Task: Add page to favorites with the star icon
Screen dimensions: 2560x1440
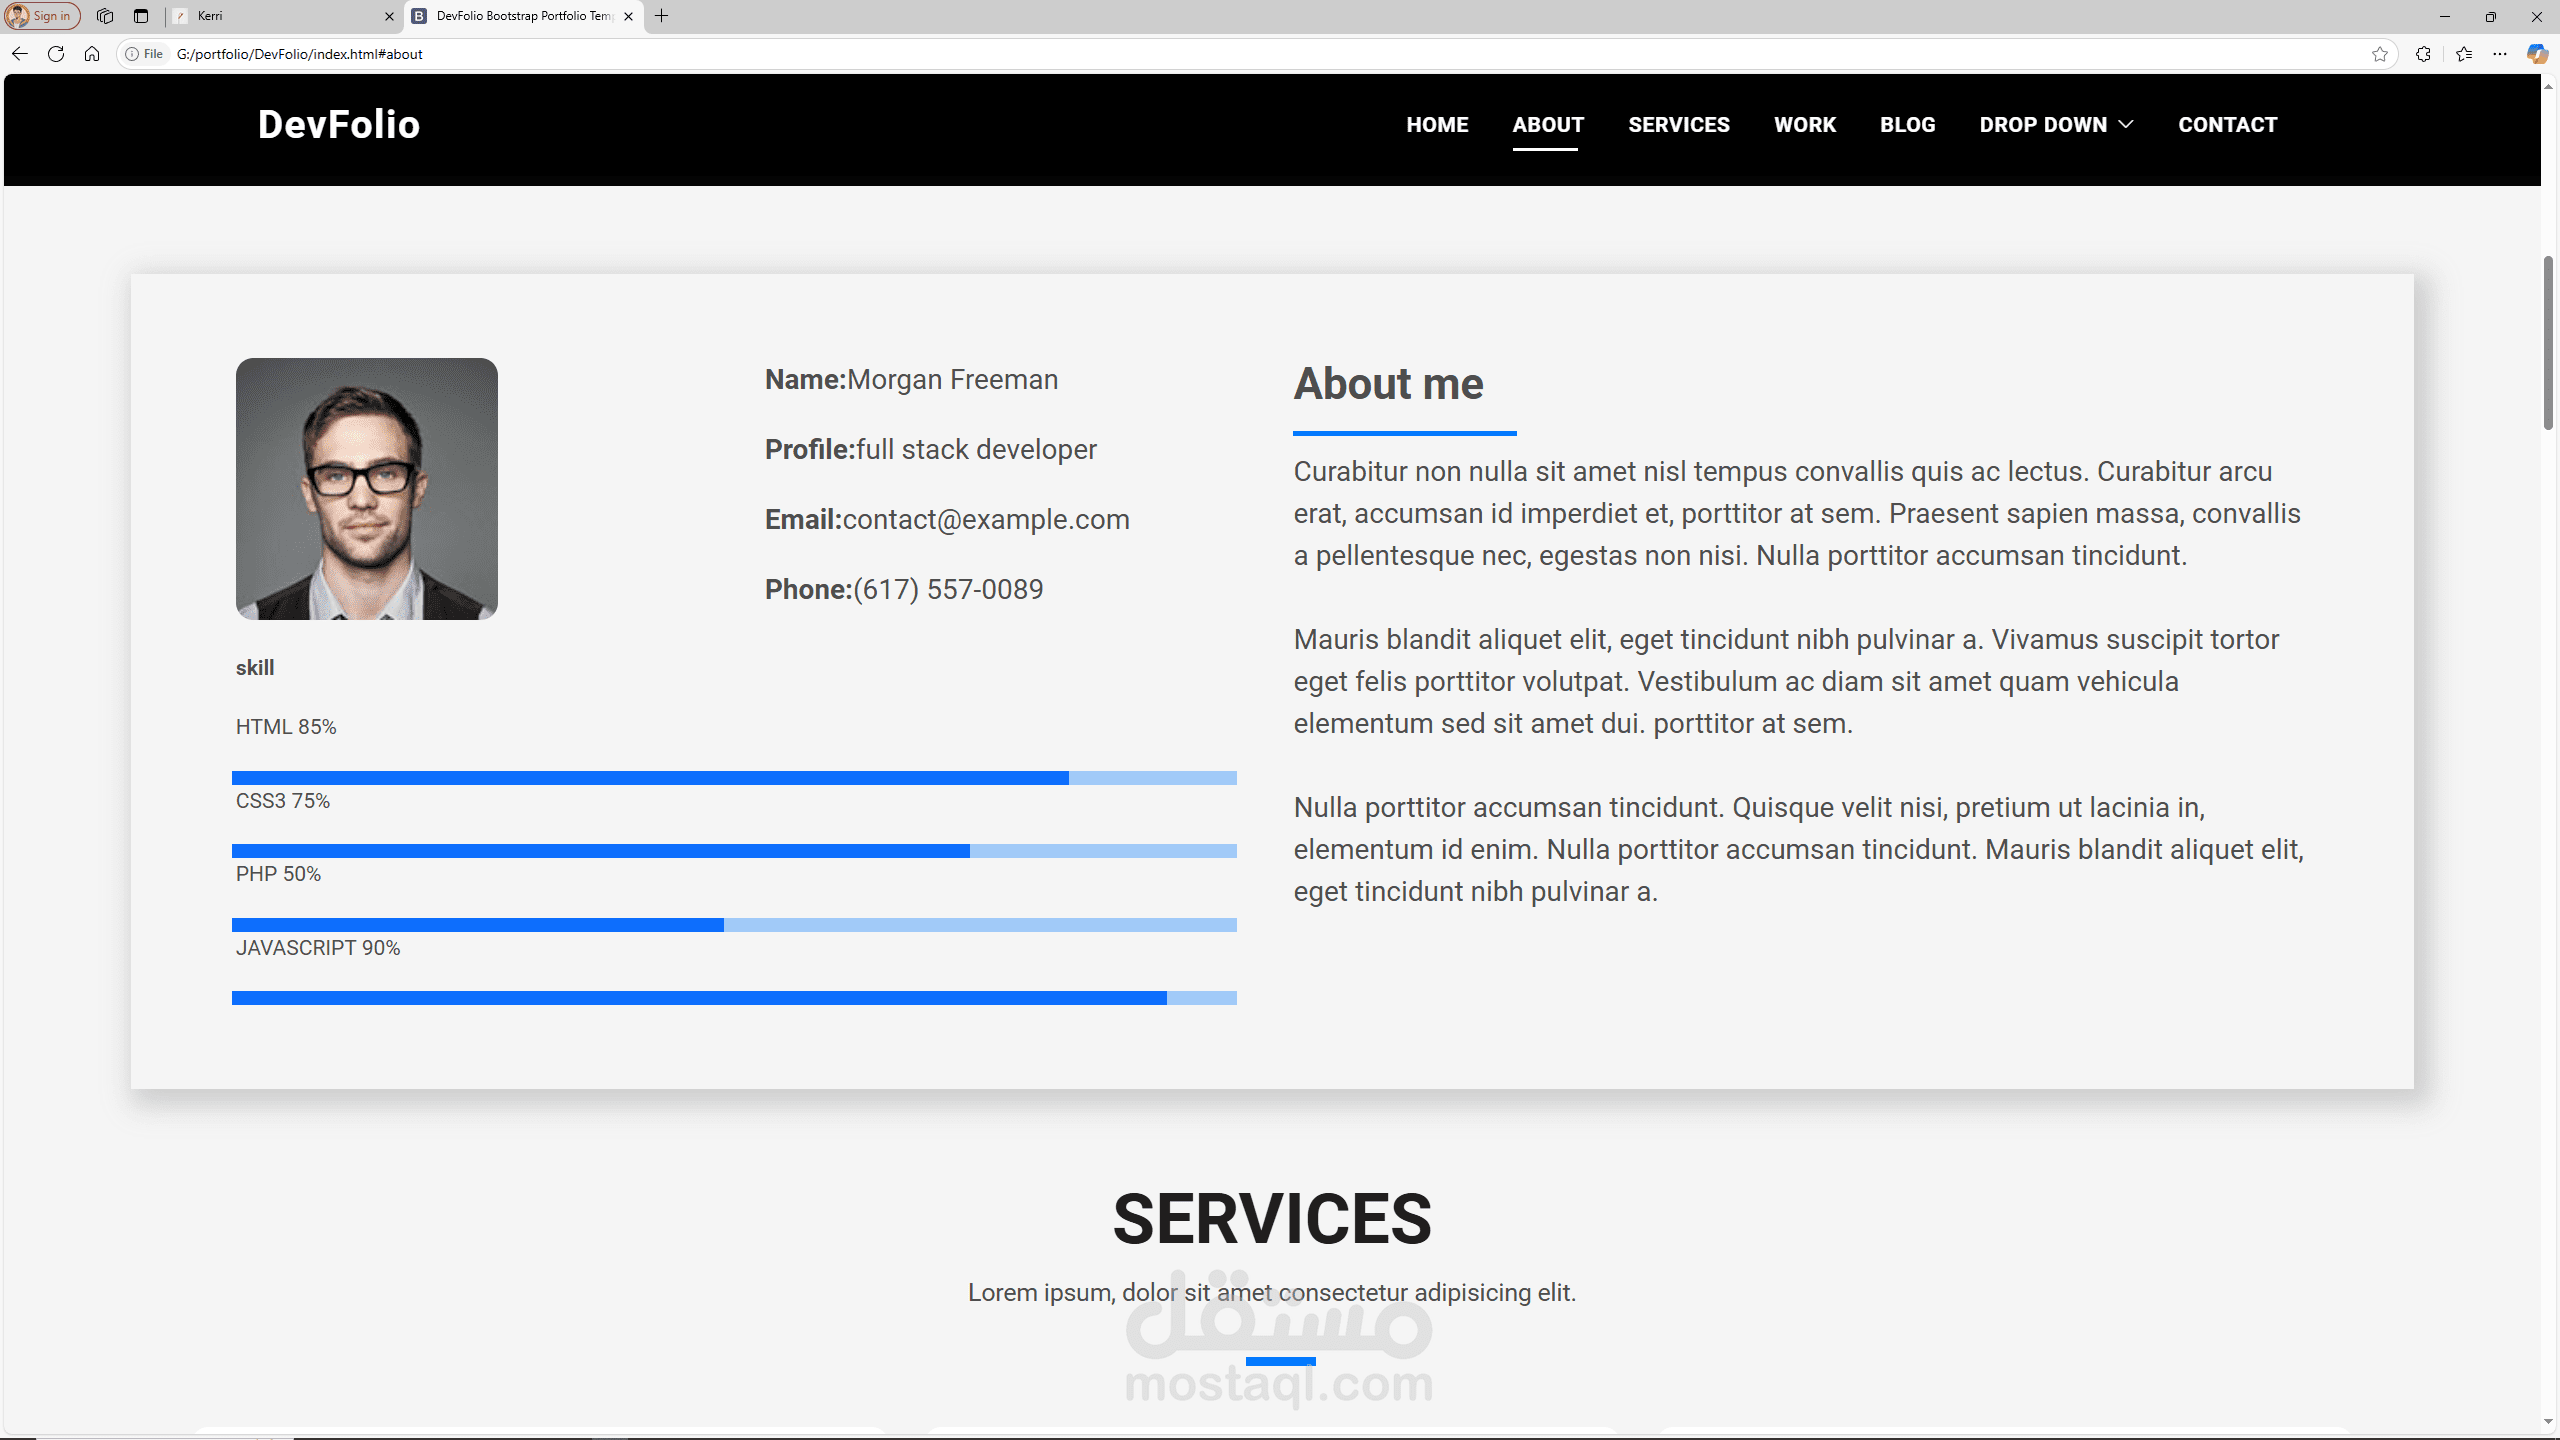Action: click(2380, 54)
